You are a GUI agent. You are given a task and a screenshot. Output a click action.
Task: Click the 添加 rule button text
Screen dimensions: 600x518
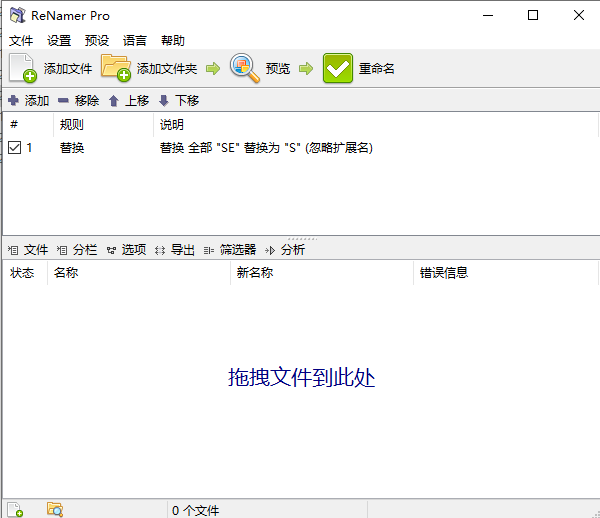37,101
